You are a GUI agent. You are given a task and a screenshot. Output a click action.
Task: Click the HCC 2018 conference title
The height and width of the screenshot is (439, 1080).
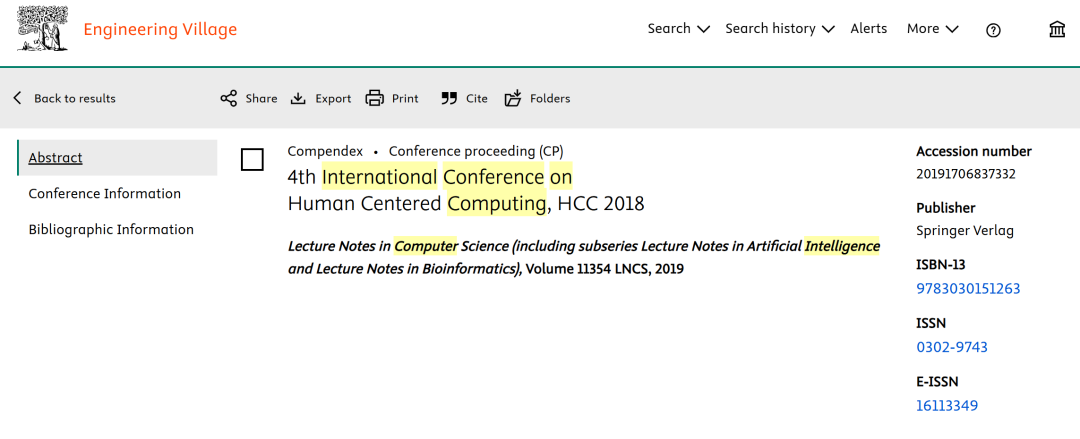point(466,190)
